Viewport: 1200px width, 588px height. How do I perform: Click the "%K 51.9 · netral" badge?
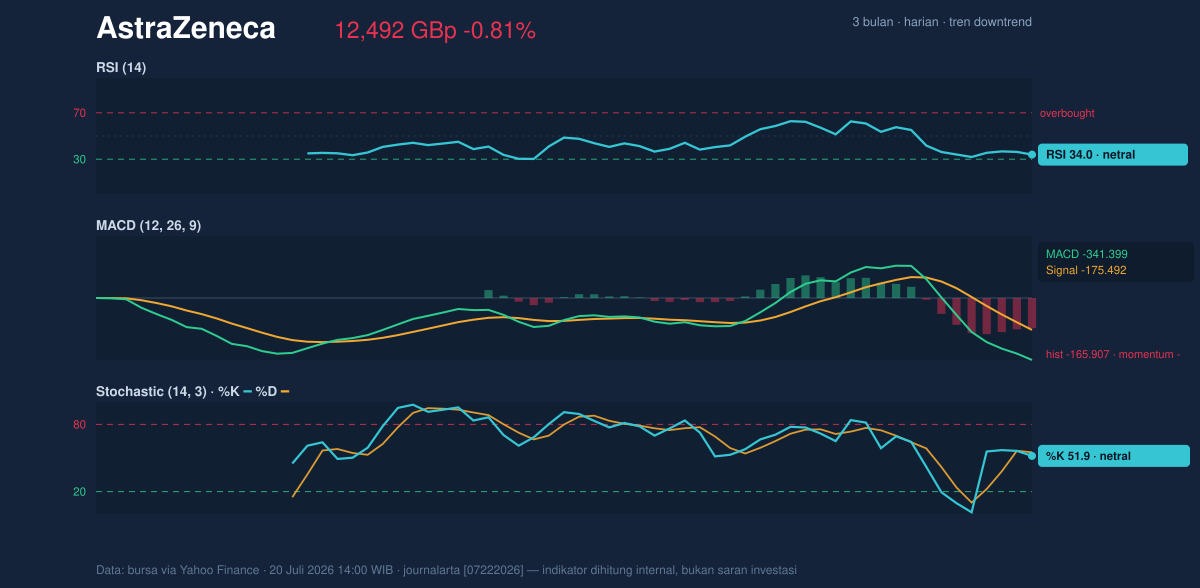[x=1113, y=456]
